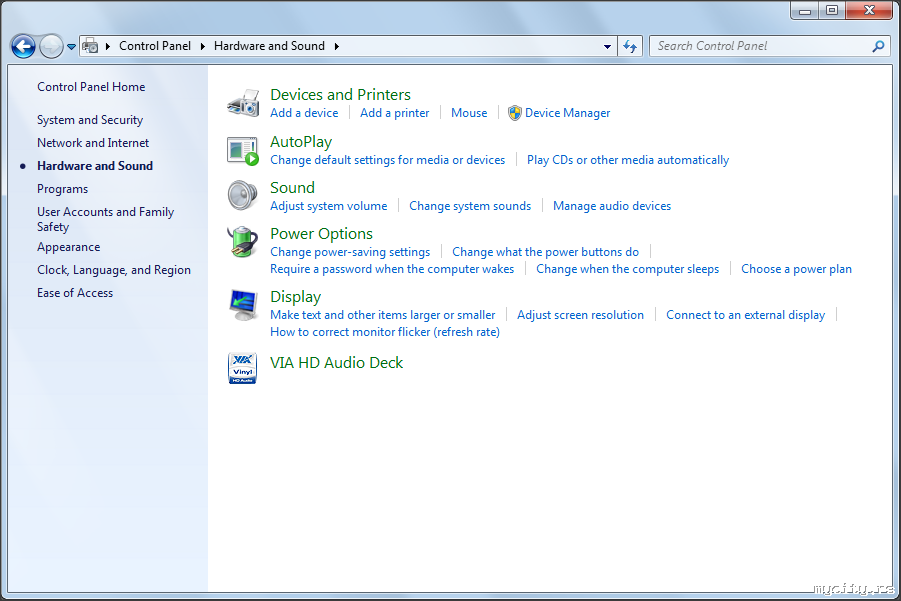Open the Sound heading link

[x=292, y=187]
